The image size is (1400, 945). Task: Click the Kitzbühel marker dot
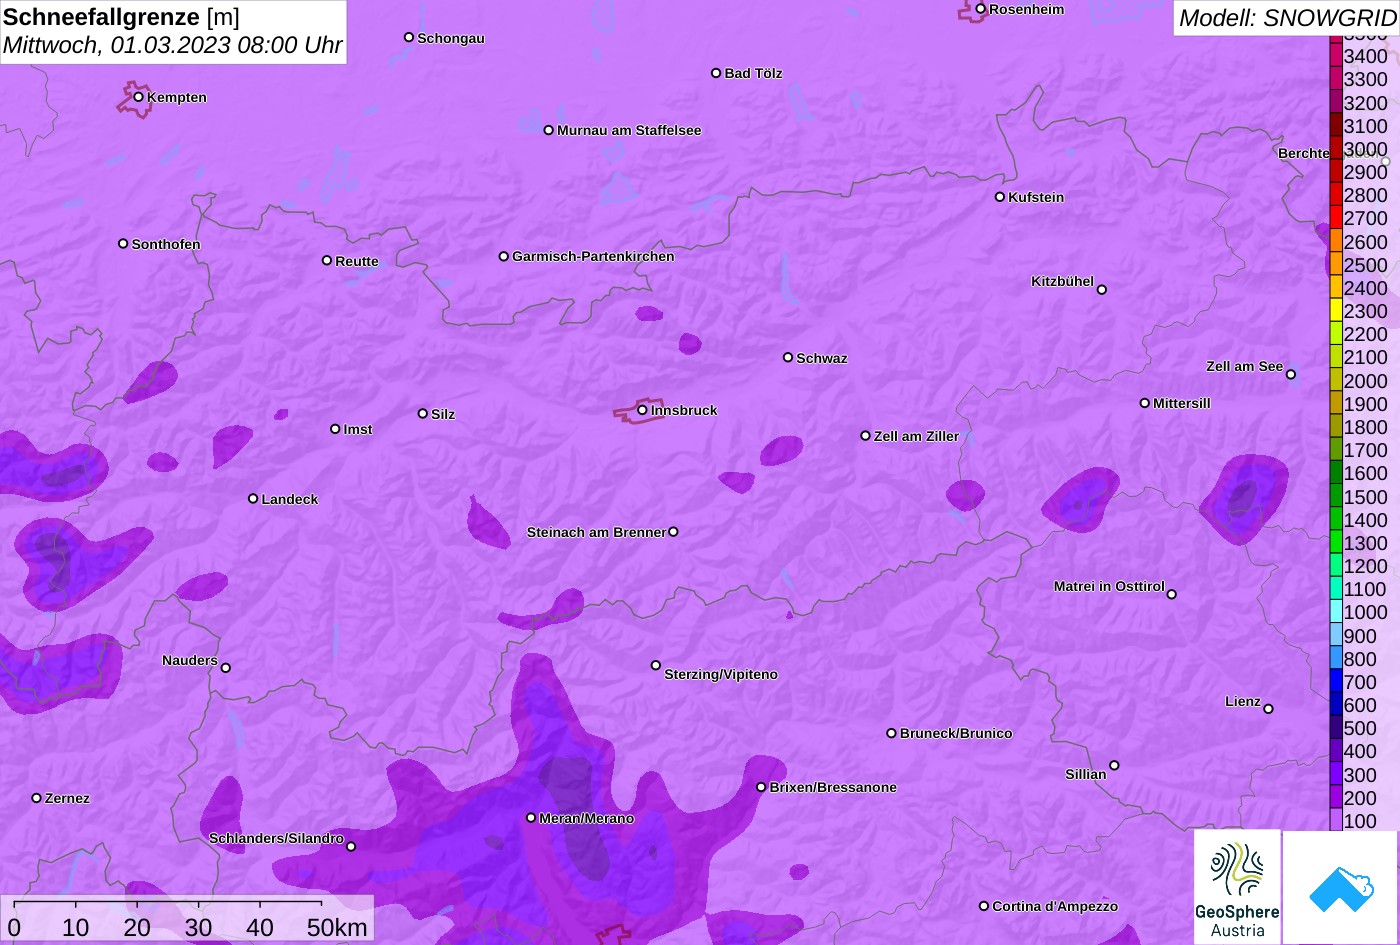[1102, 290]
